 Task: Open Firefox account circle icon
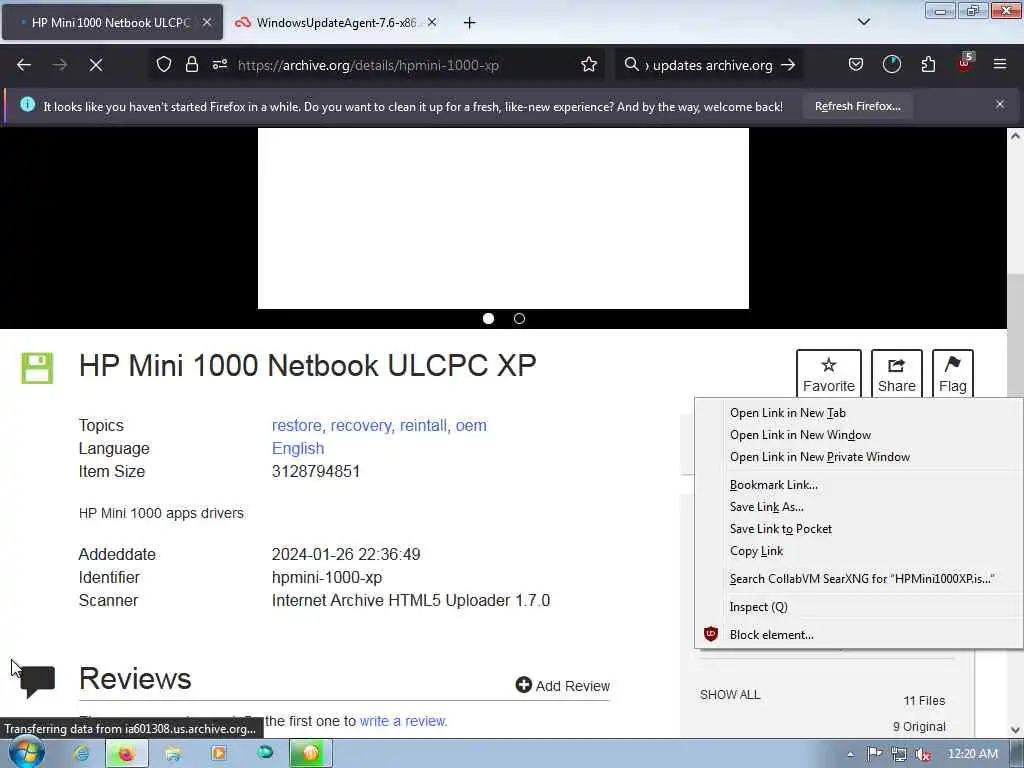tap(891, 65)
